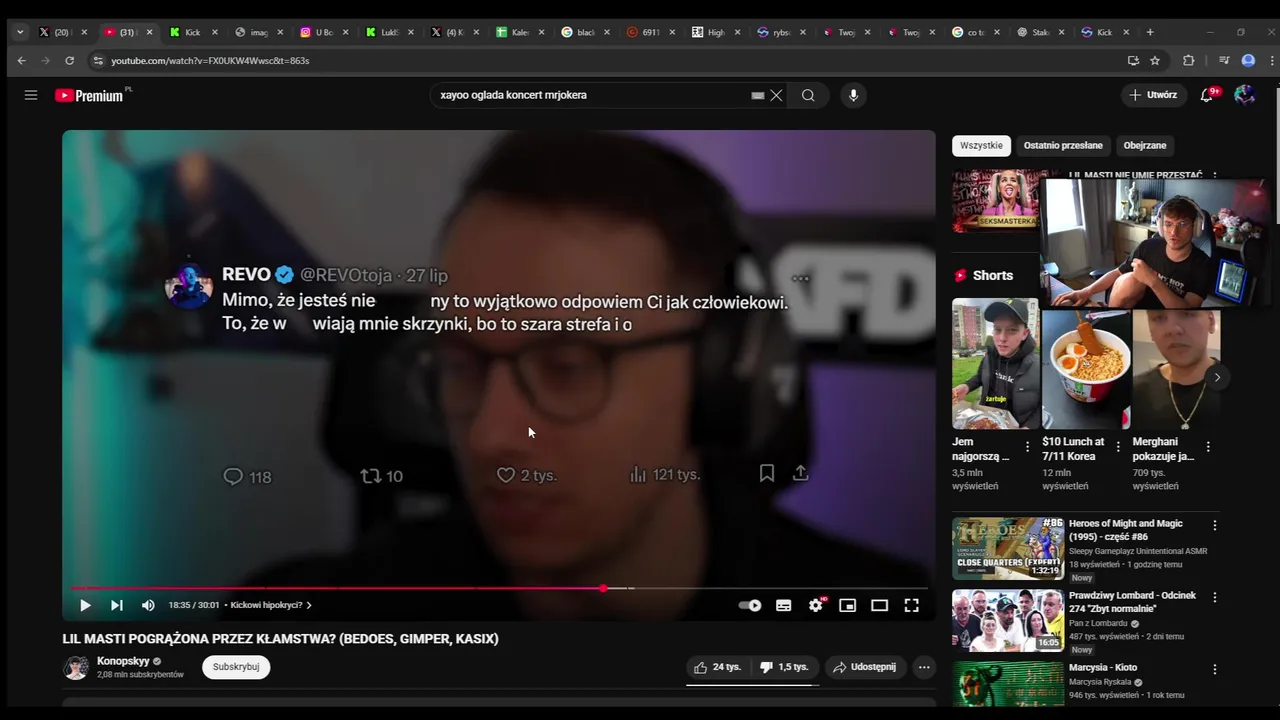
Task: Open more actions below the video
Action: [x=924, y=667]
